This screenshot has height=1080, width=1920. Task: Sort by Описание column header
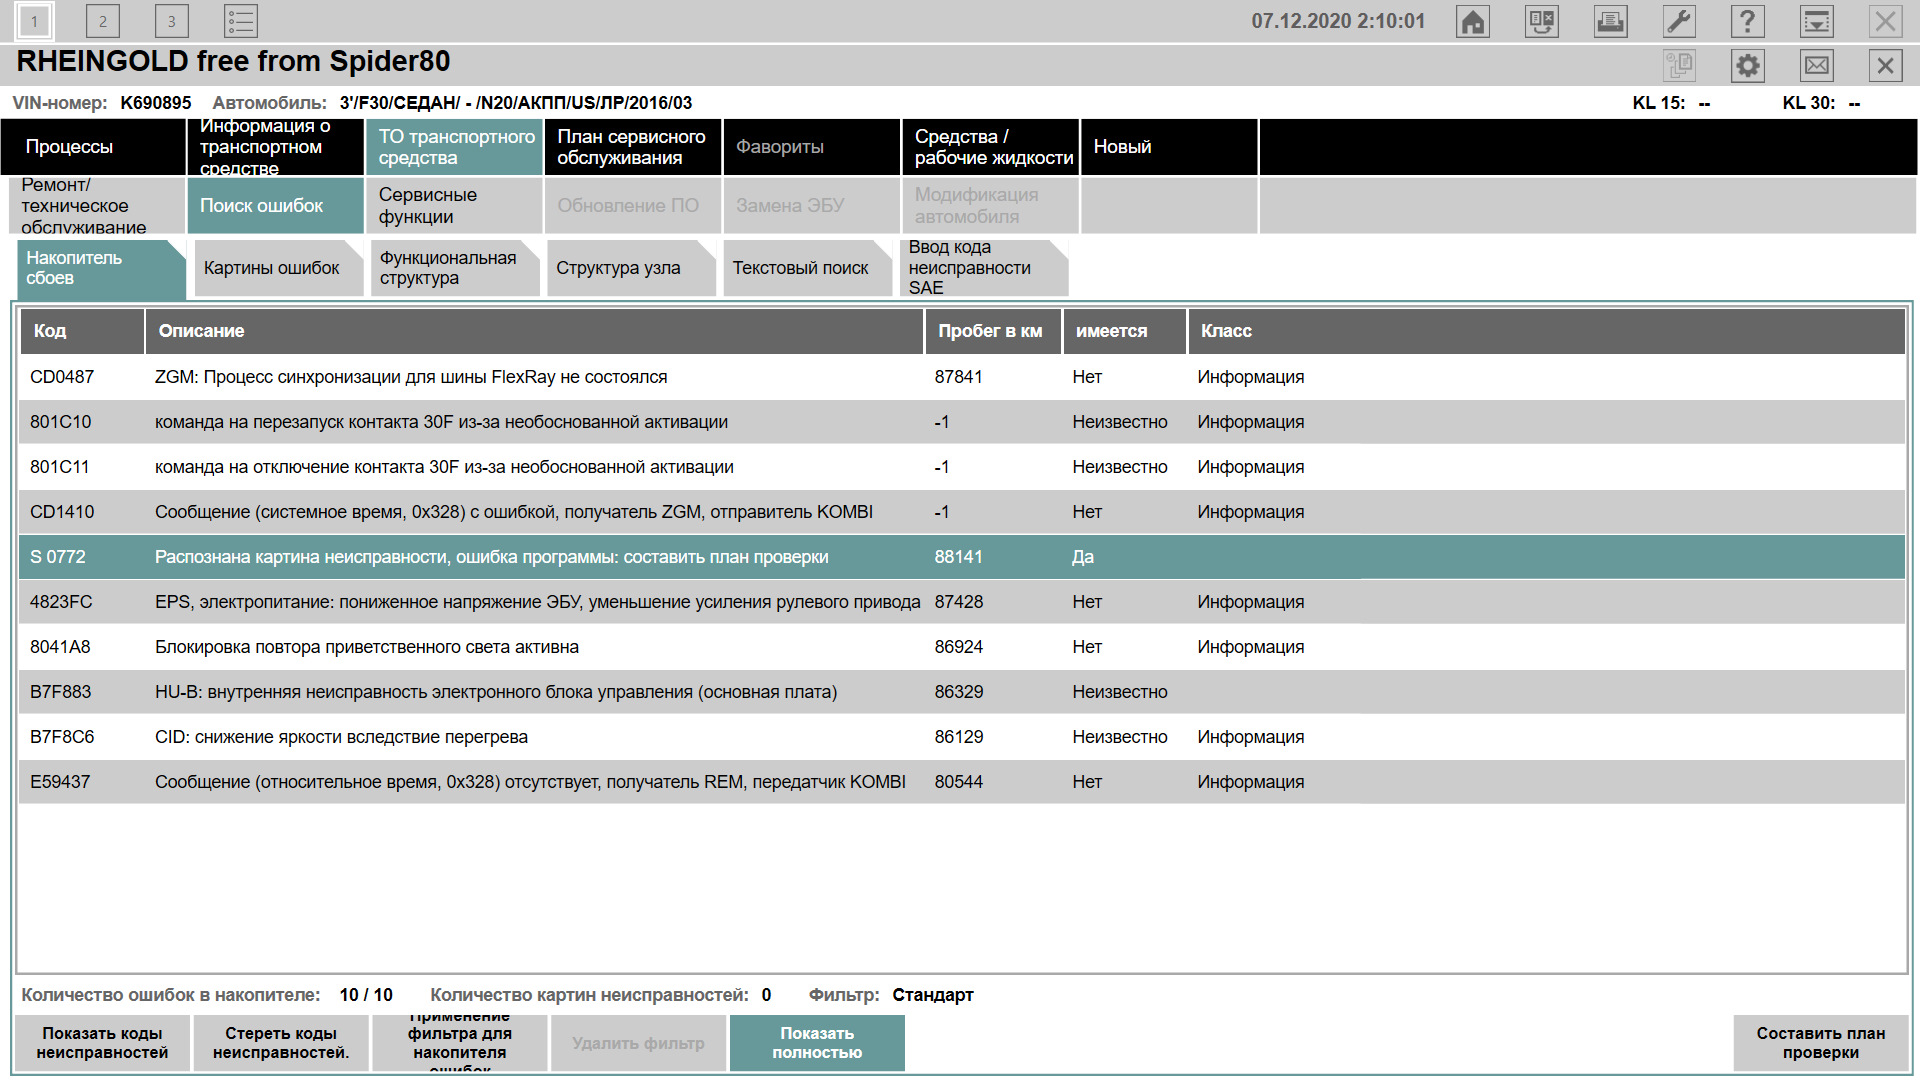(x=534, y=331)
